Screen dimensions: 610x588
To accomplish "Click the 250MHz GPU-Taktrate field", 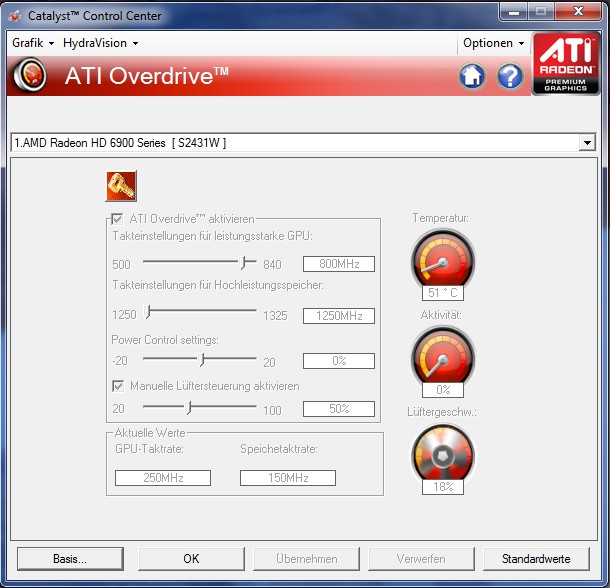I will click(x=163, y=477).
